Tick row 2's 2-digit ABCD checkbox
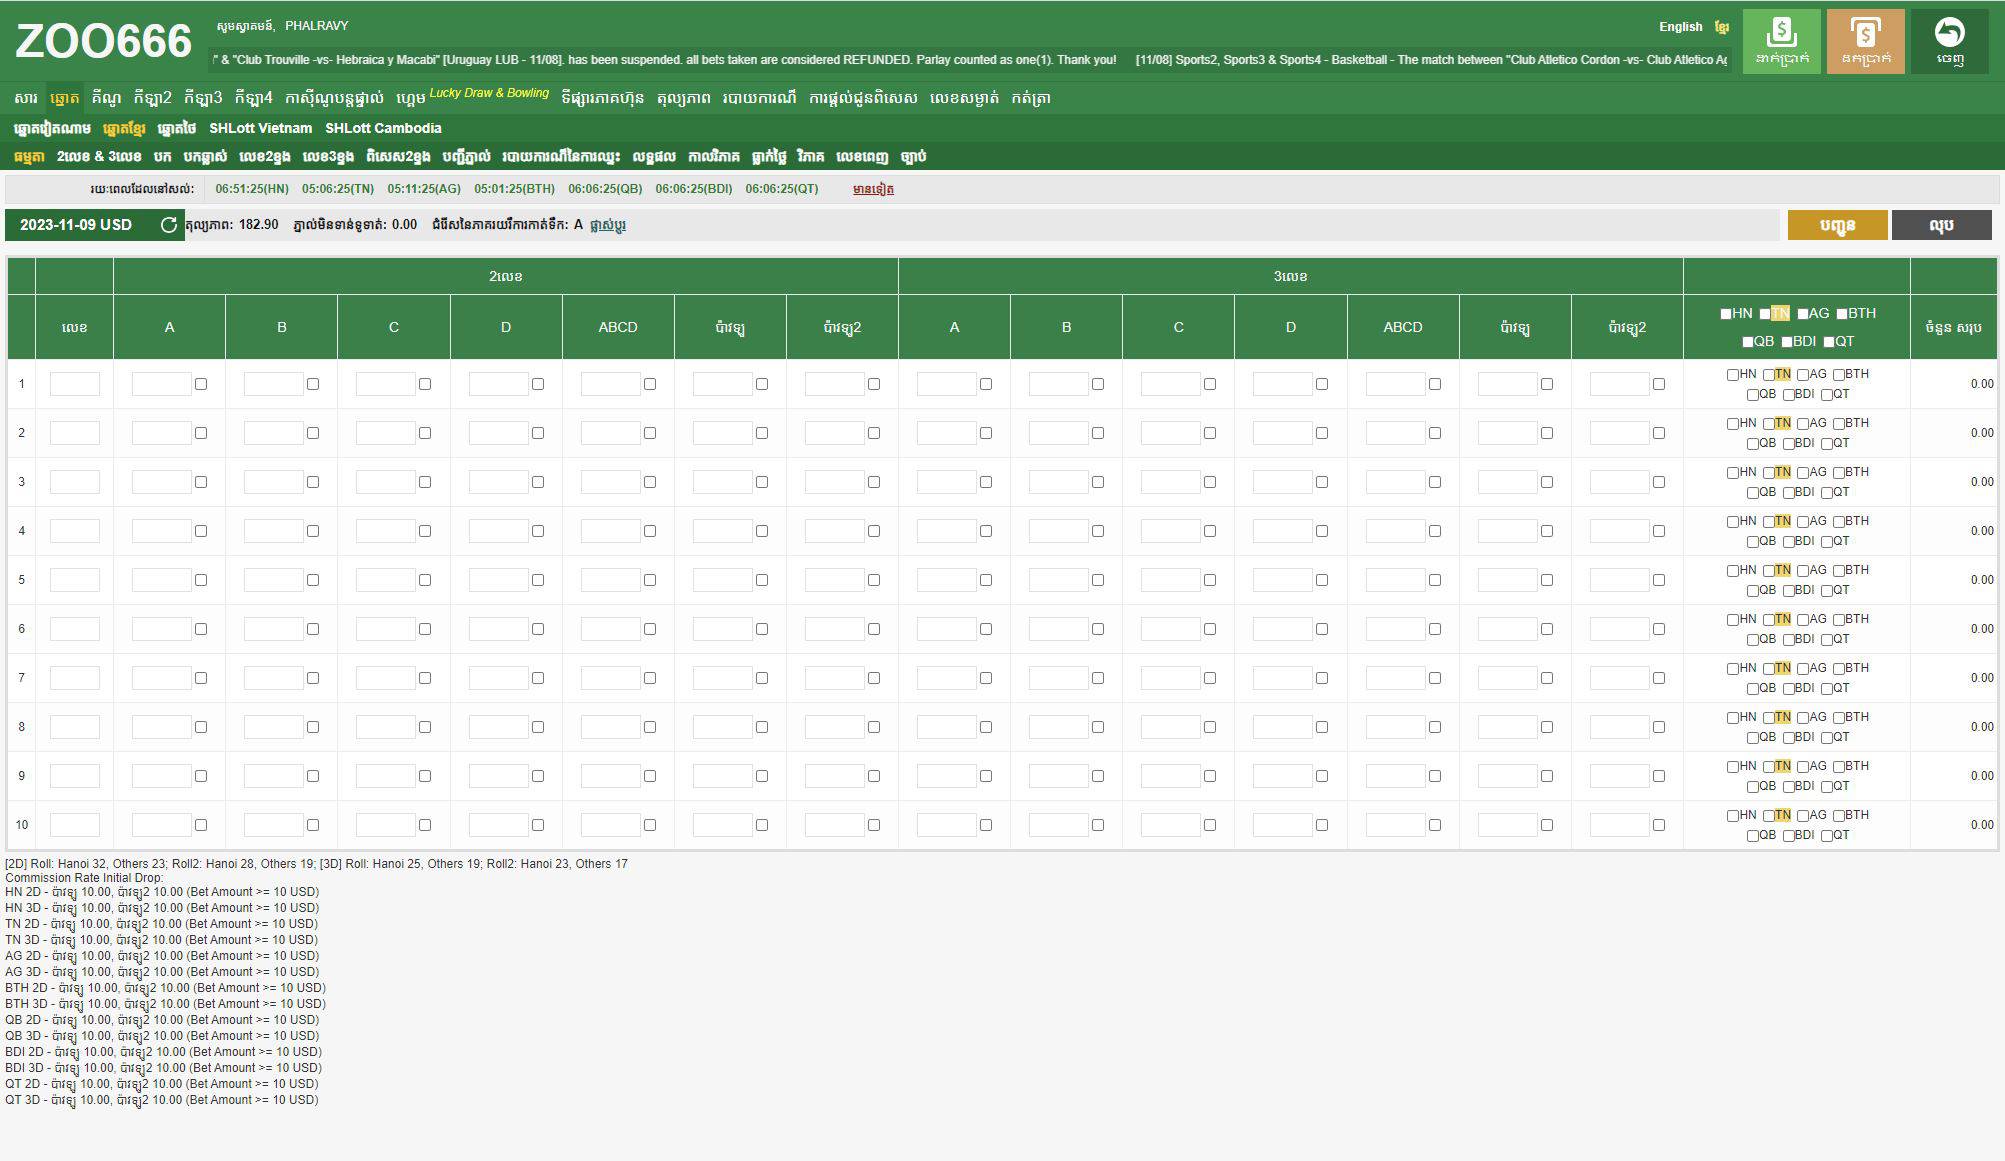The height and width of the screenshot is (1161, 2005). point(650,433)
